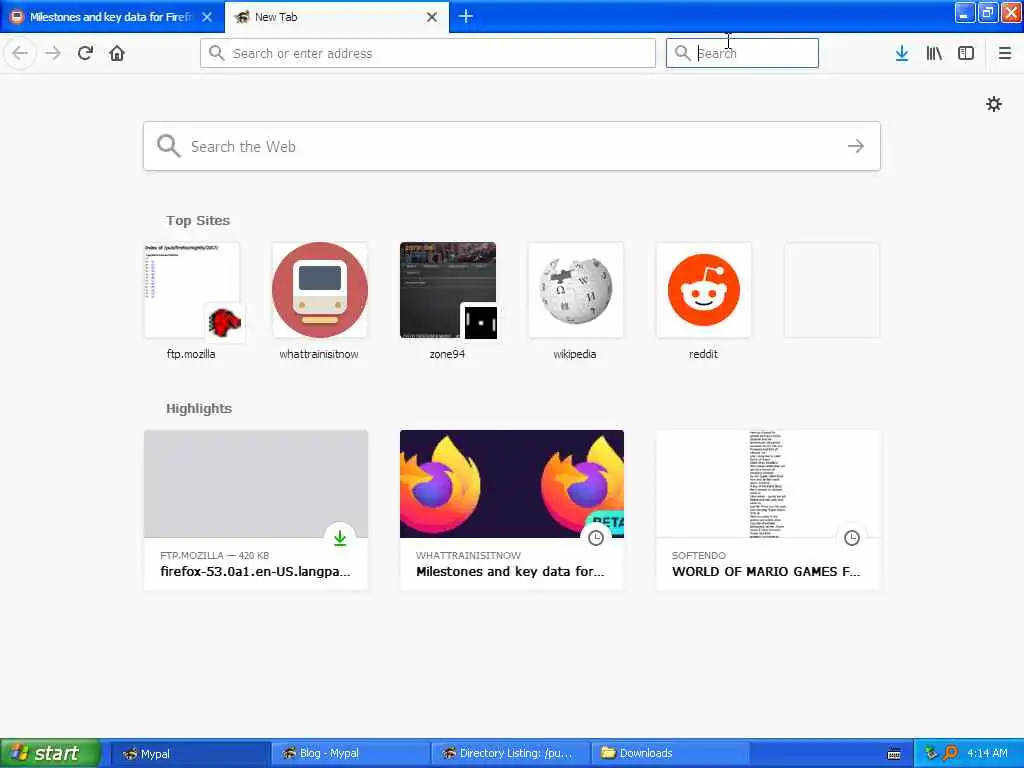Close the Milestones and key data tab
This screenshot has width=1024, height=768.
(207, 17)
